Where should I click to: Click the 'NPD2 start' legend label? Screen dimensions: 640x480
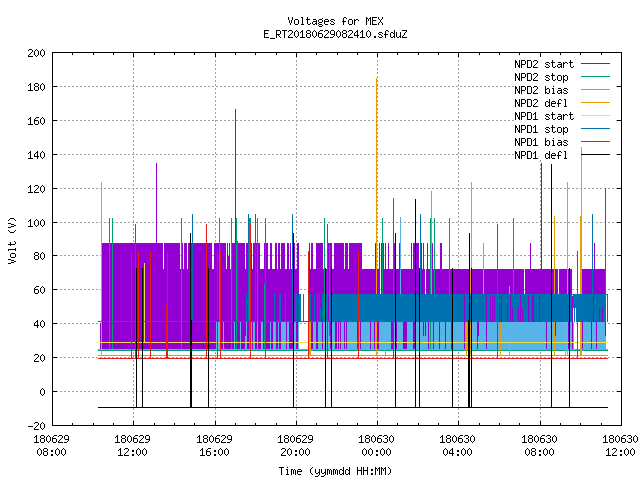coord(544,64)
